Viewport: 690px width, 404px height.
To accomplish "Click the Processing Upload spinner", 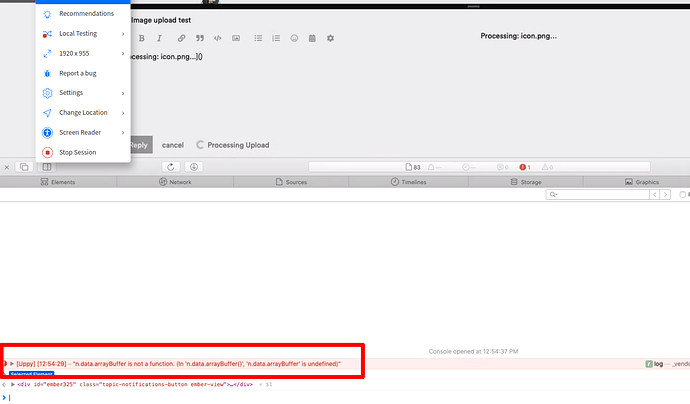I will [200, 145].
